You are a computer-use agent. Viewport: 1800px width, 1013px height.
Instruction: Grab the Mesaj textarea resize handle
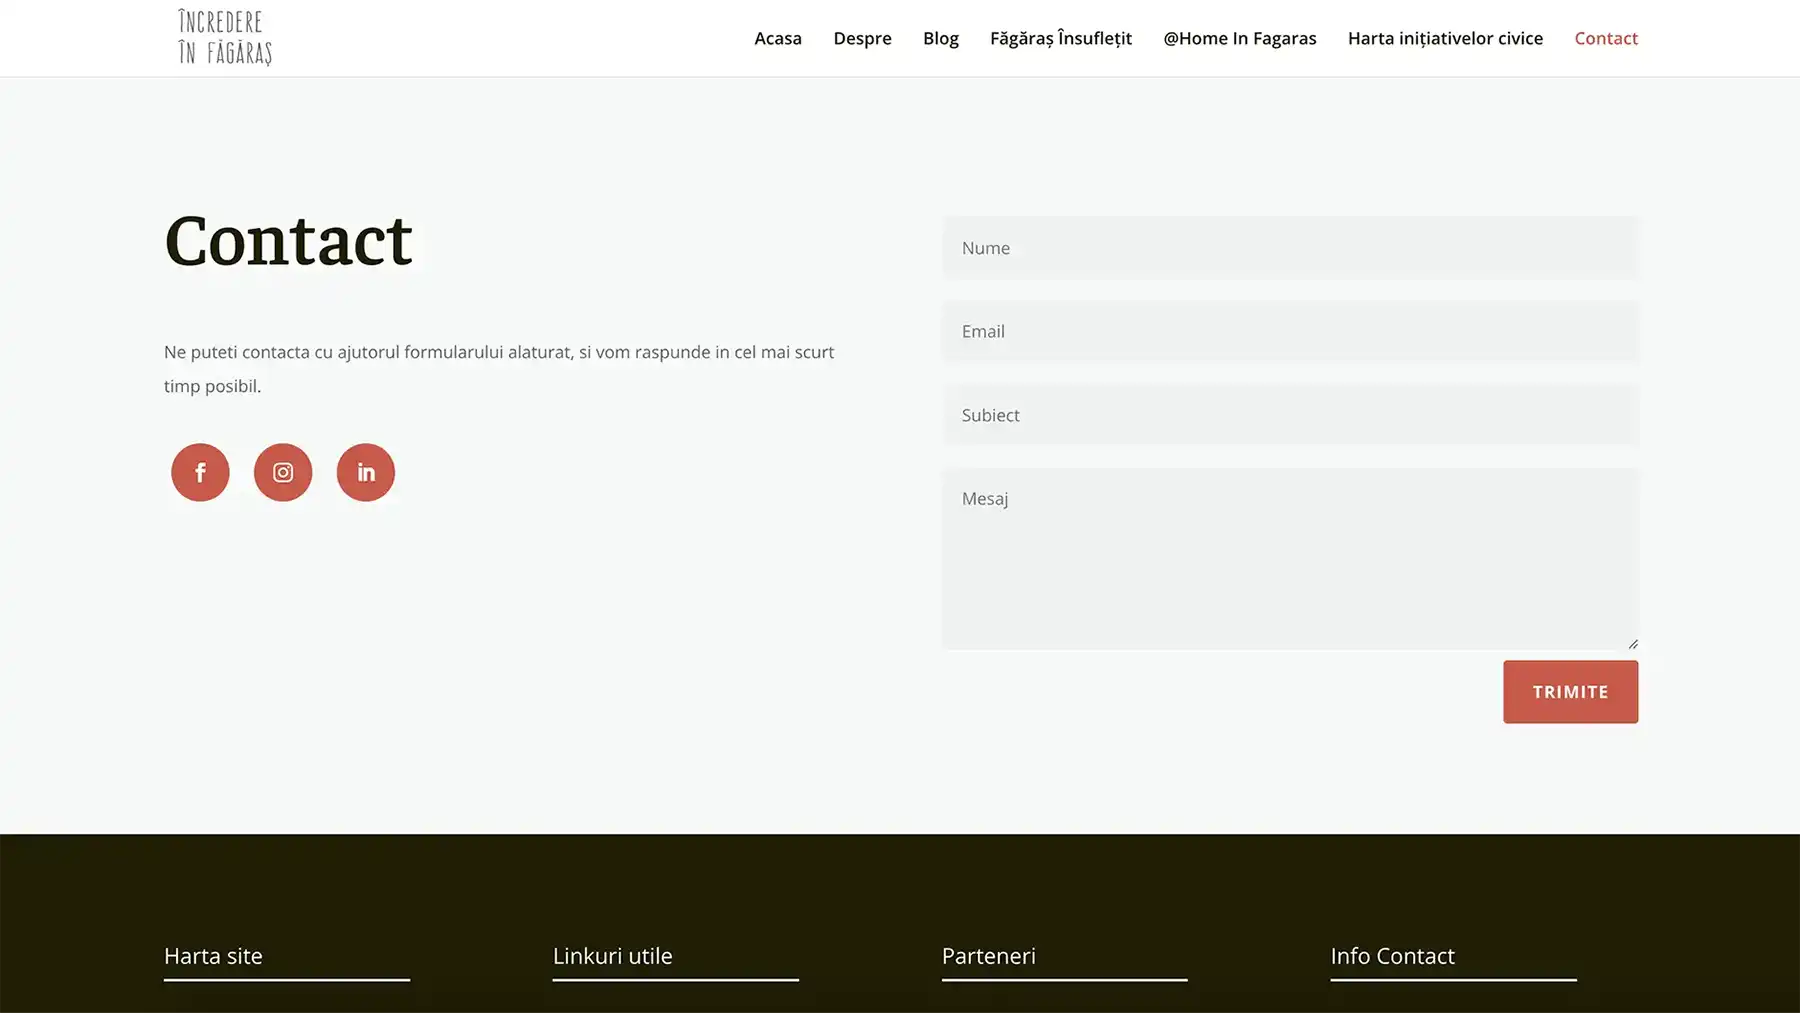pos(1632,644)
